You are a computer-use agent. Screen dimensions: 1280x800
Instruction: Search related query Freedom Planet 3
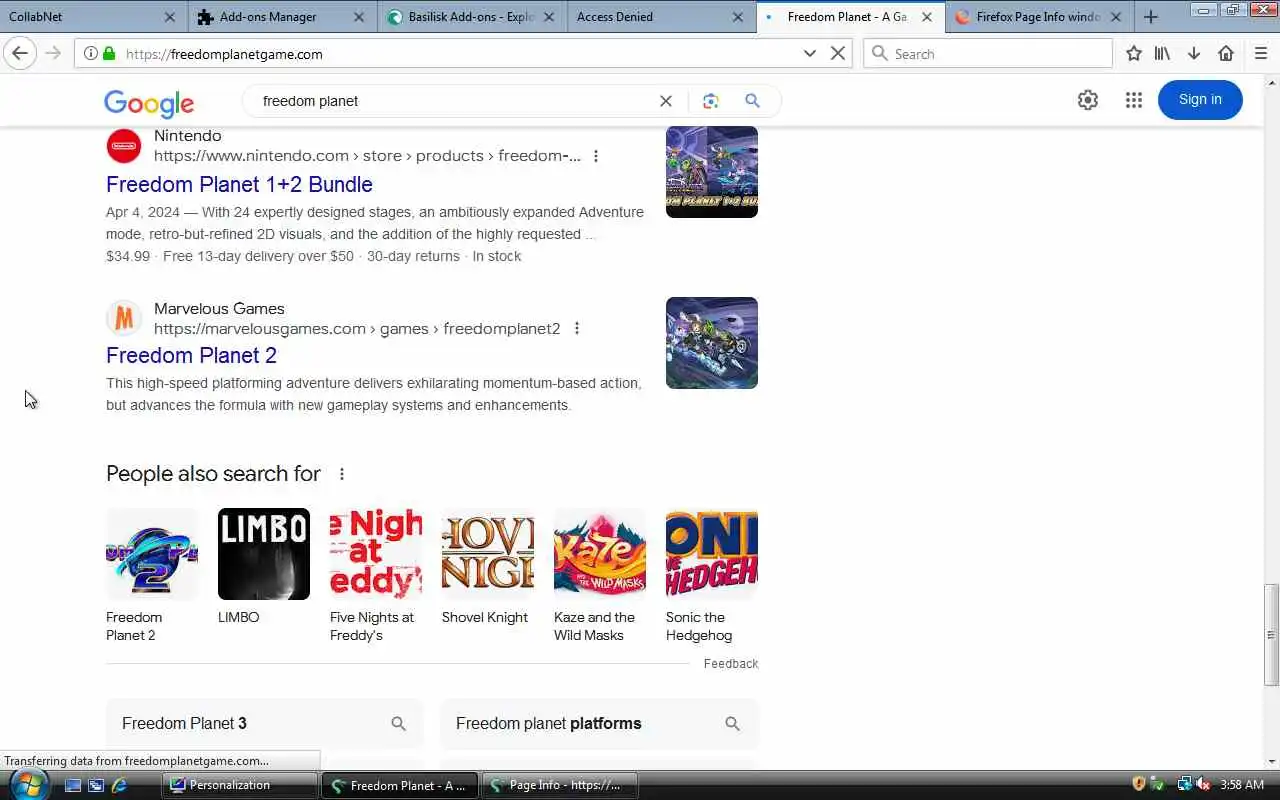coord(265,724)
